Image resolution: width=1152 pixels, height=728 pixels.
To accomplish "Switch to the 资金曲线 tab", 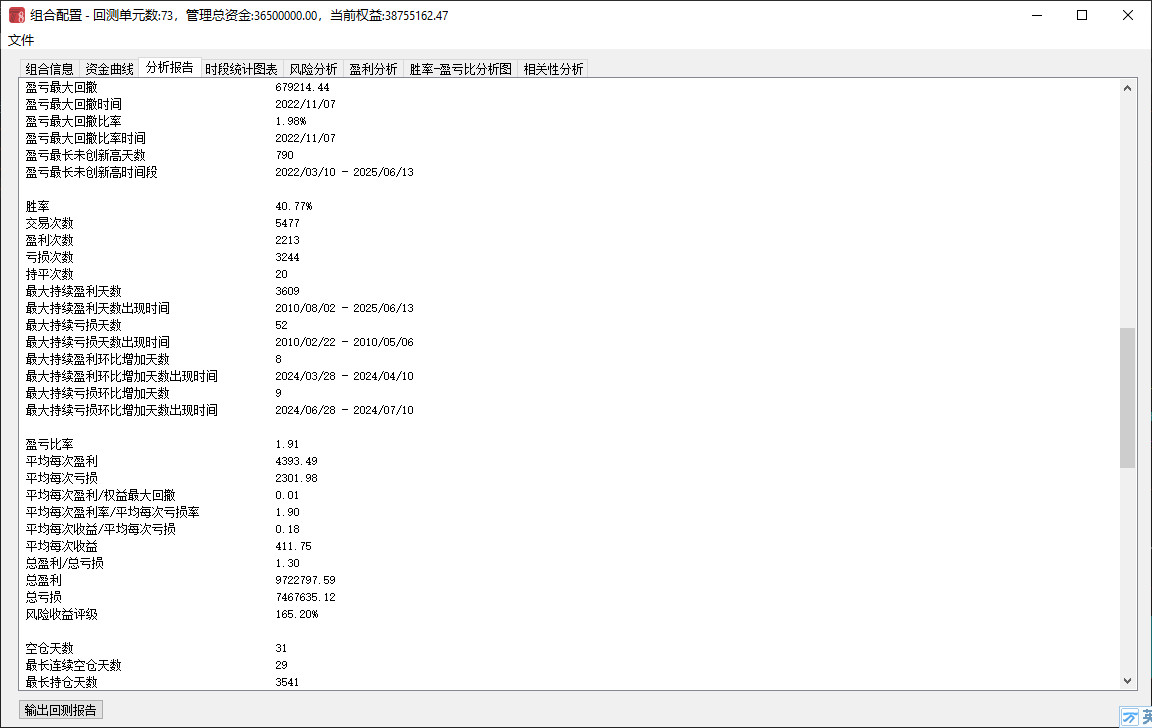I will [109, 69].
